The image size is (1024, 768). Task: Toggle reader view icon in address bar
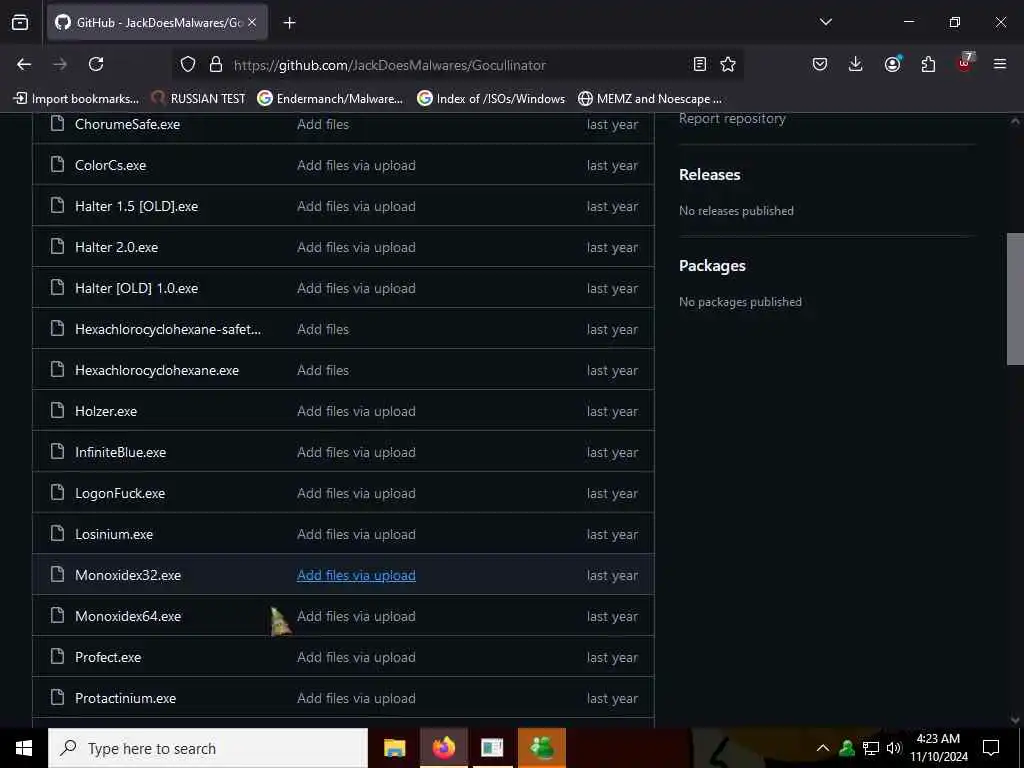coord(699,64)
